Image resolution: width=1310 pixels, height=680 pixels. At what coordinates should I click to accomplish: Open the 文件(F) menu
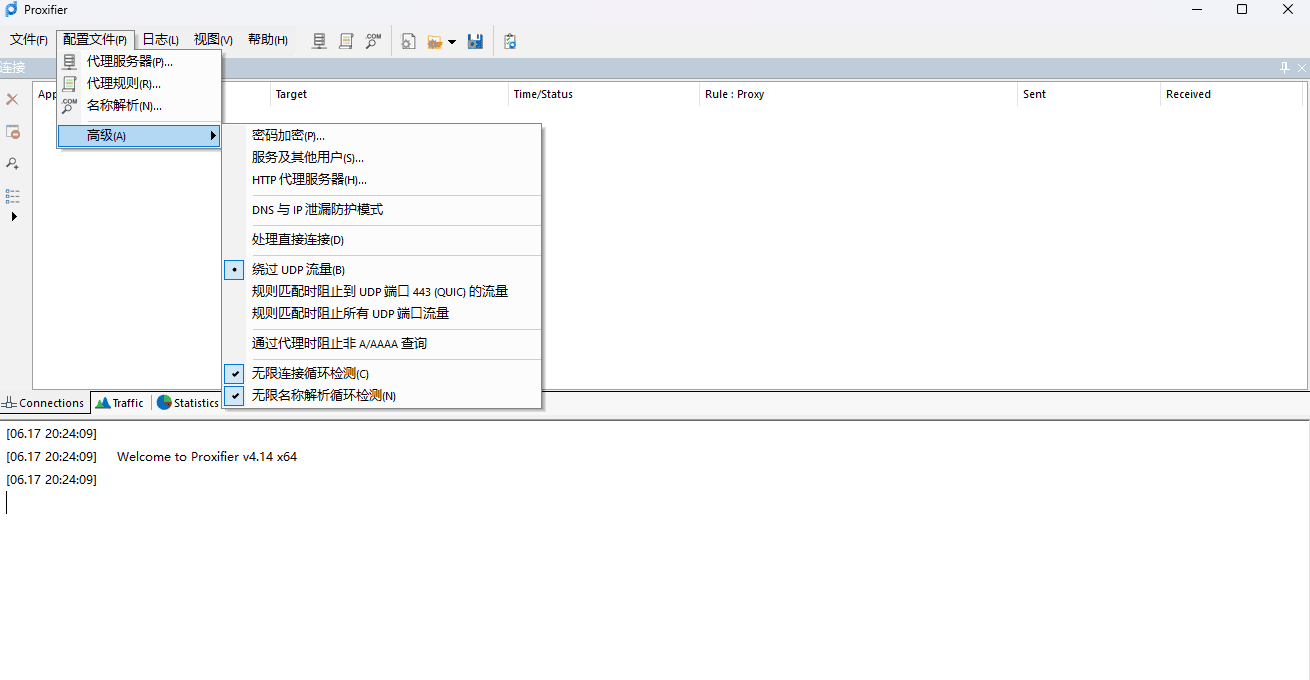pos(29,40)
